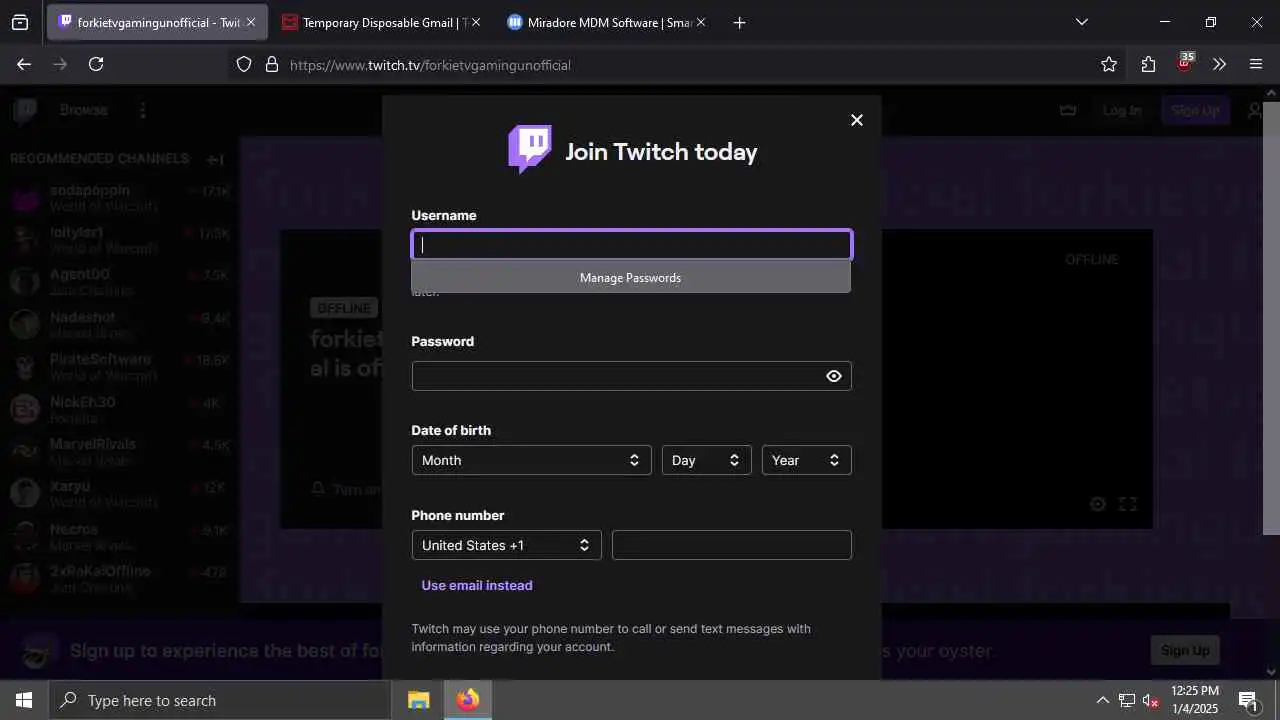
Task: Close the Join Twitch today dialog
Action: 856,120
